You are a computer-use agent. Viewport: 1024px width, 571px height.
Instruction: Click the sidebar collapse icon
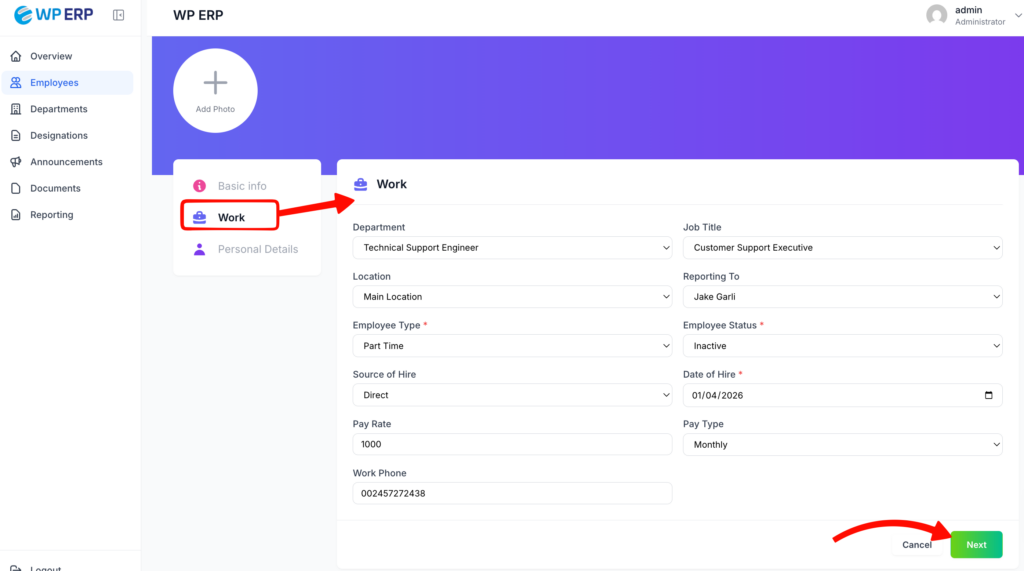pos(119,15)
